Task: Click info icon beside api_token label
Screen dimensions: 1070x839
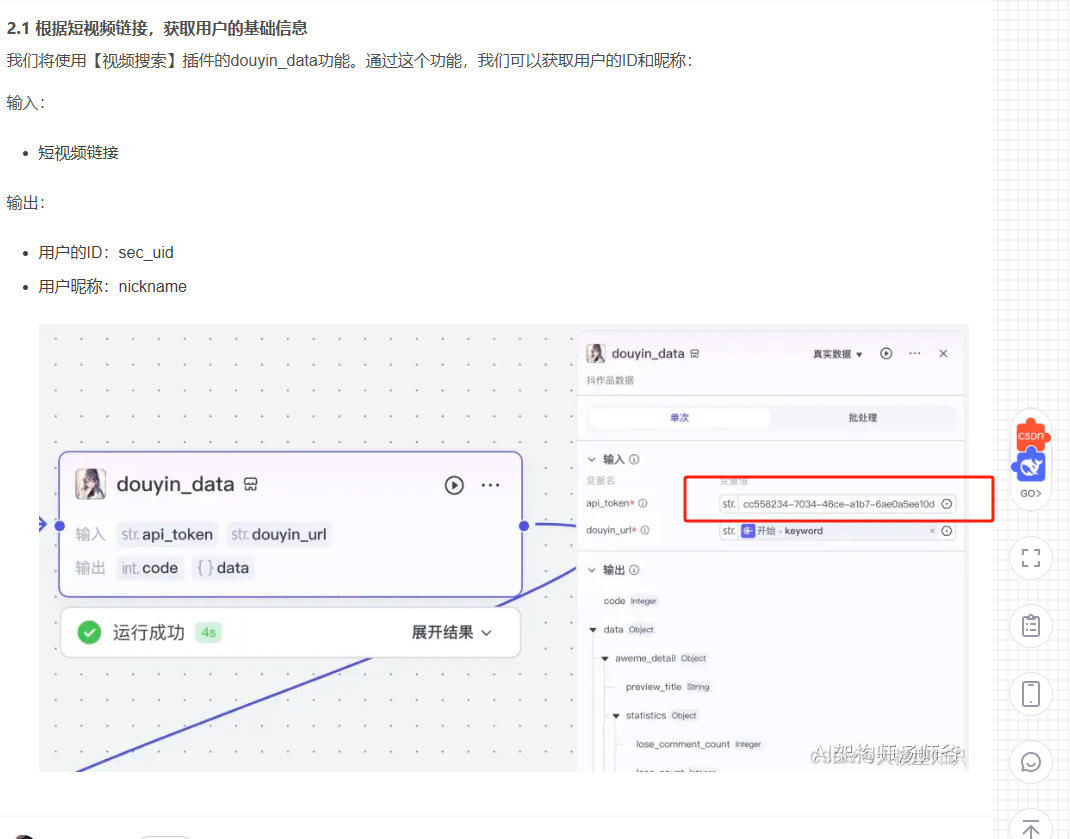Action: coord(643,503)
